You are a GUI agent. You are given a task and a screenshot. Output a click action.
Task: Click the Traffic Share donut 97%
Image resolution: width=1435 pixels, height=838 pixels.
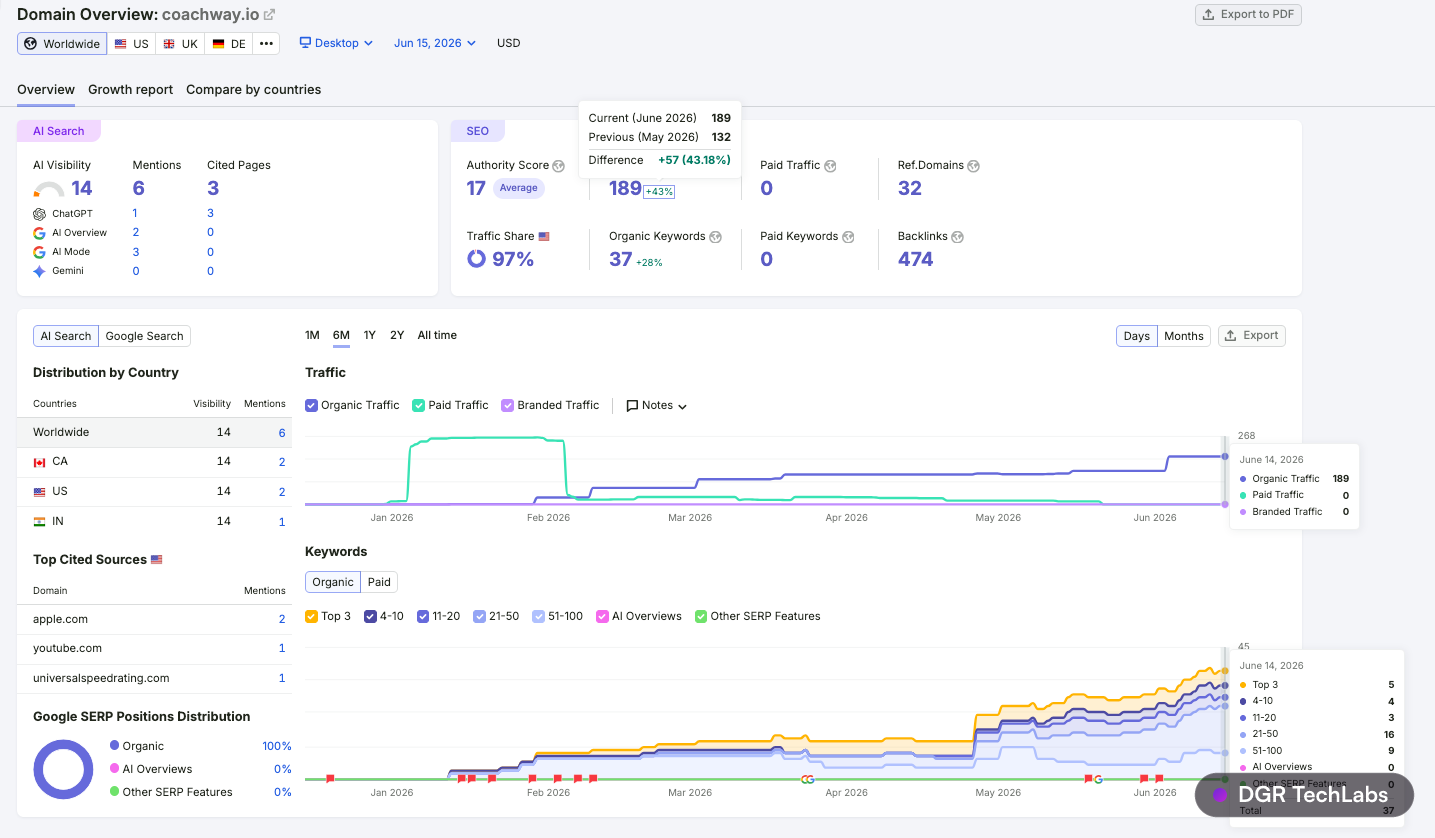tap(476, 259)
